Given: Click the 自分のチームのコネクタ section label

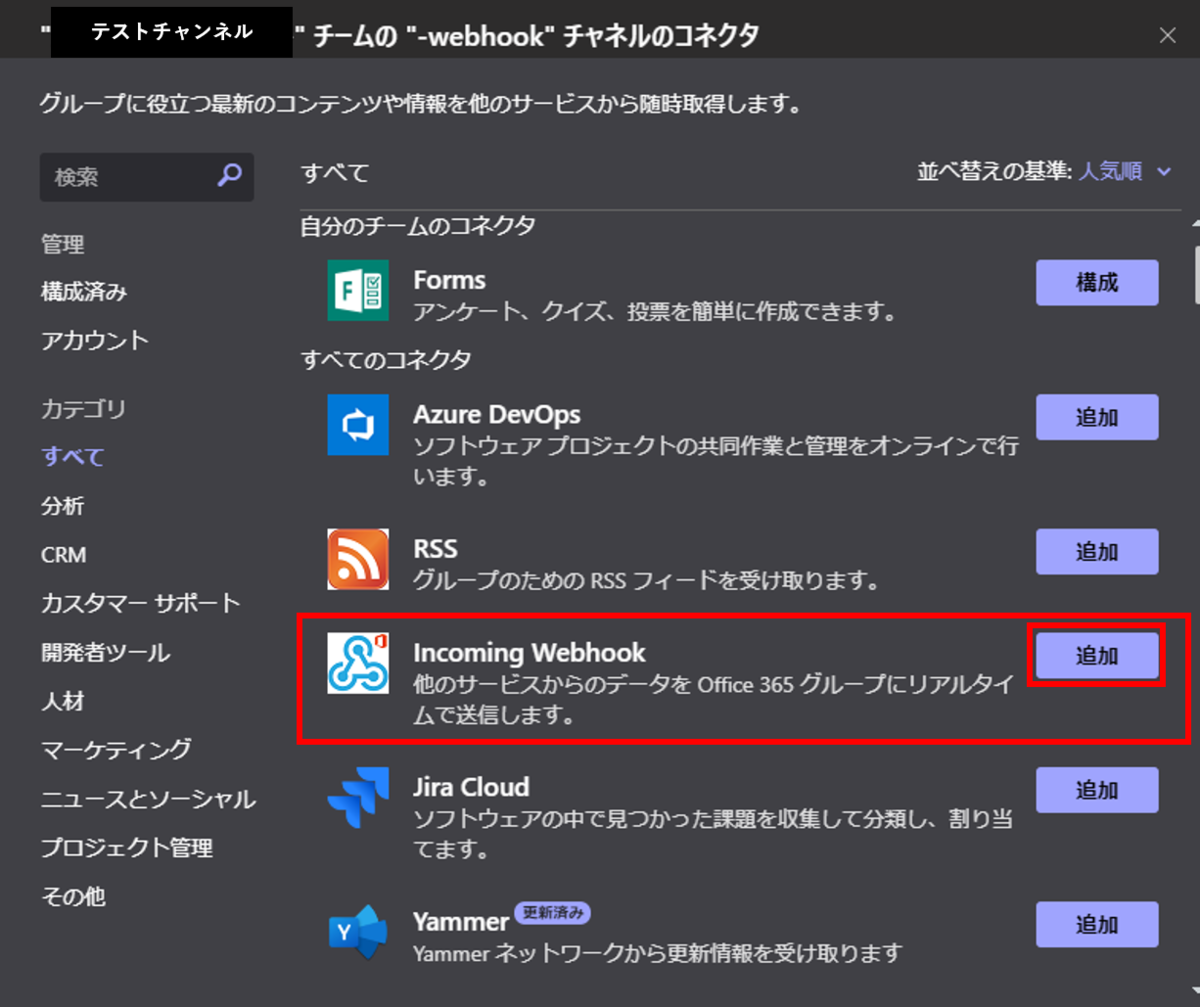Looking at the screenshot, I should 419,226.
